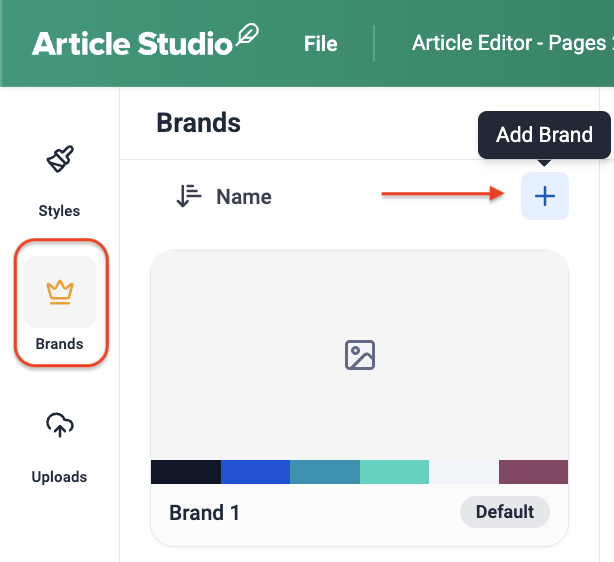This screenshot has height=562, width=614.
Task: Pick the plum purple swatch in Brand 1
Action: pyautogui.click(x=533, y=472)
